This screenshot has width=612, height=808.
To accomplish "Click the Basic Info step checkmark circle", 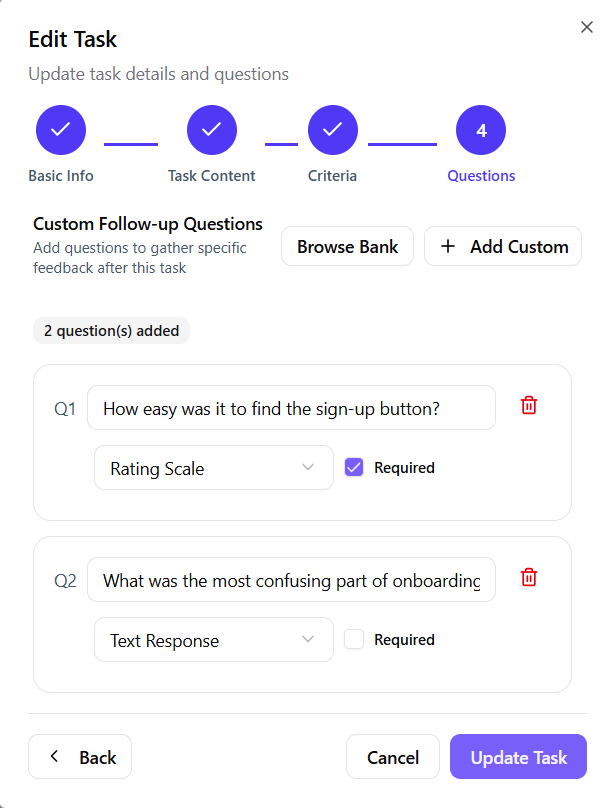I will coord(61,130).
